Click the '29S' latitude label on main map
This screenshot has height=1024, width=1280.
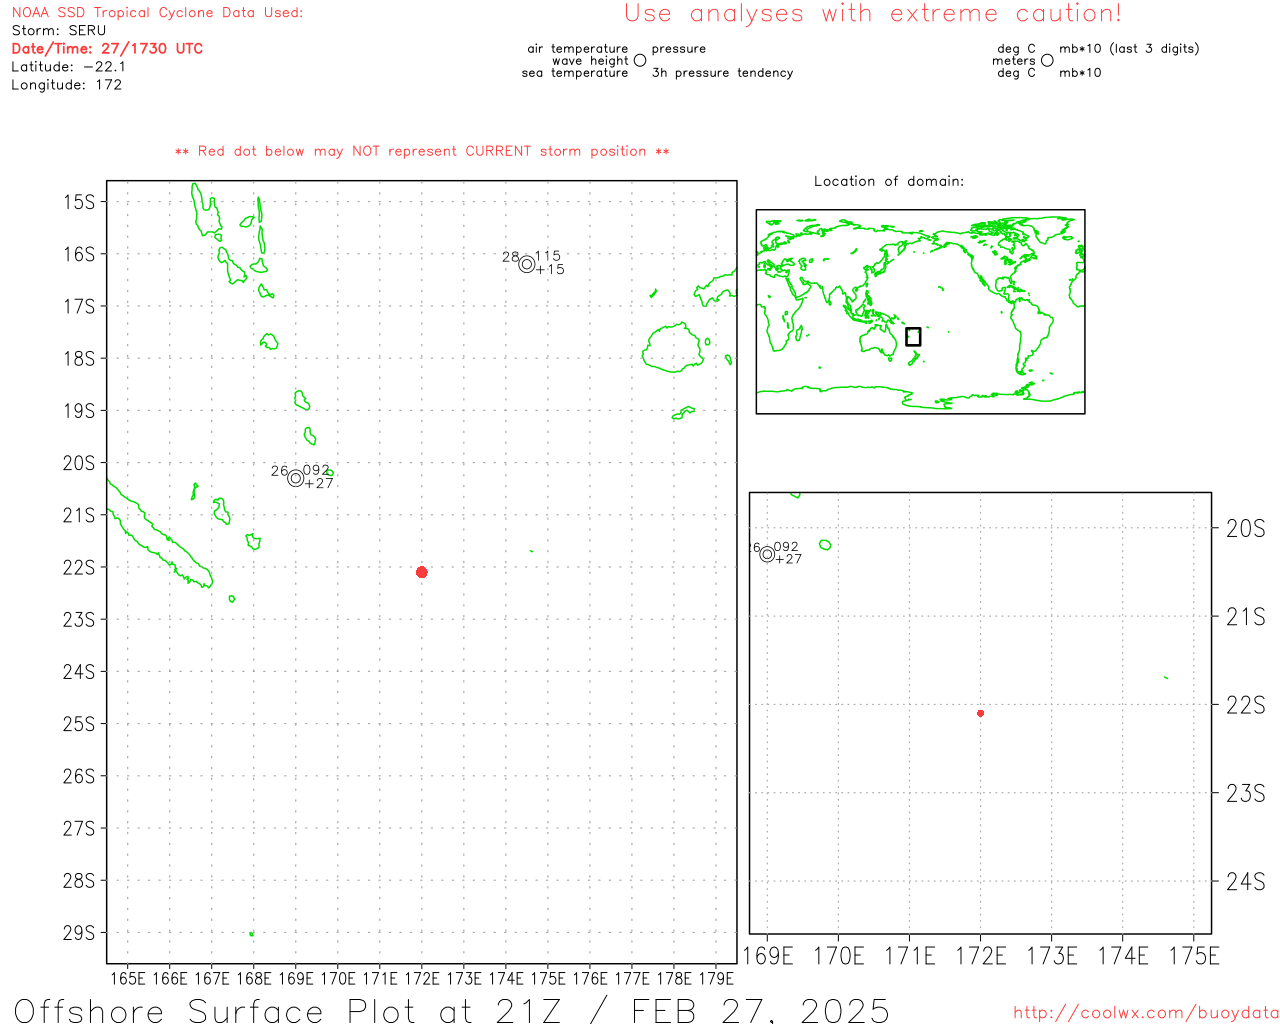point(79,932)
